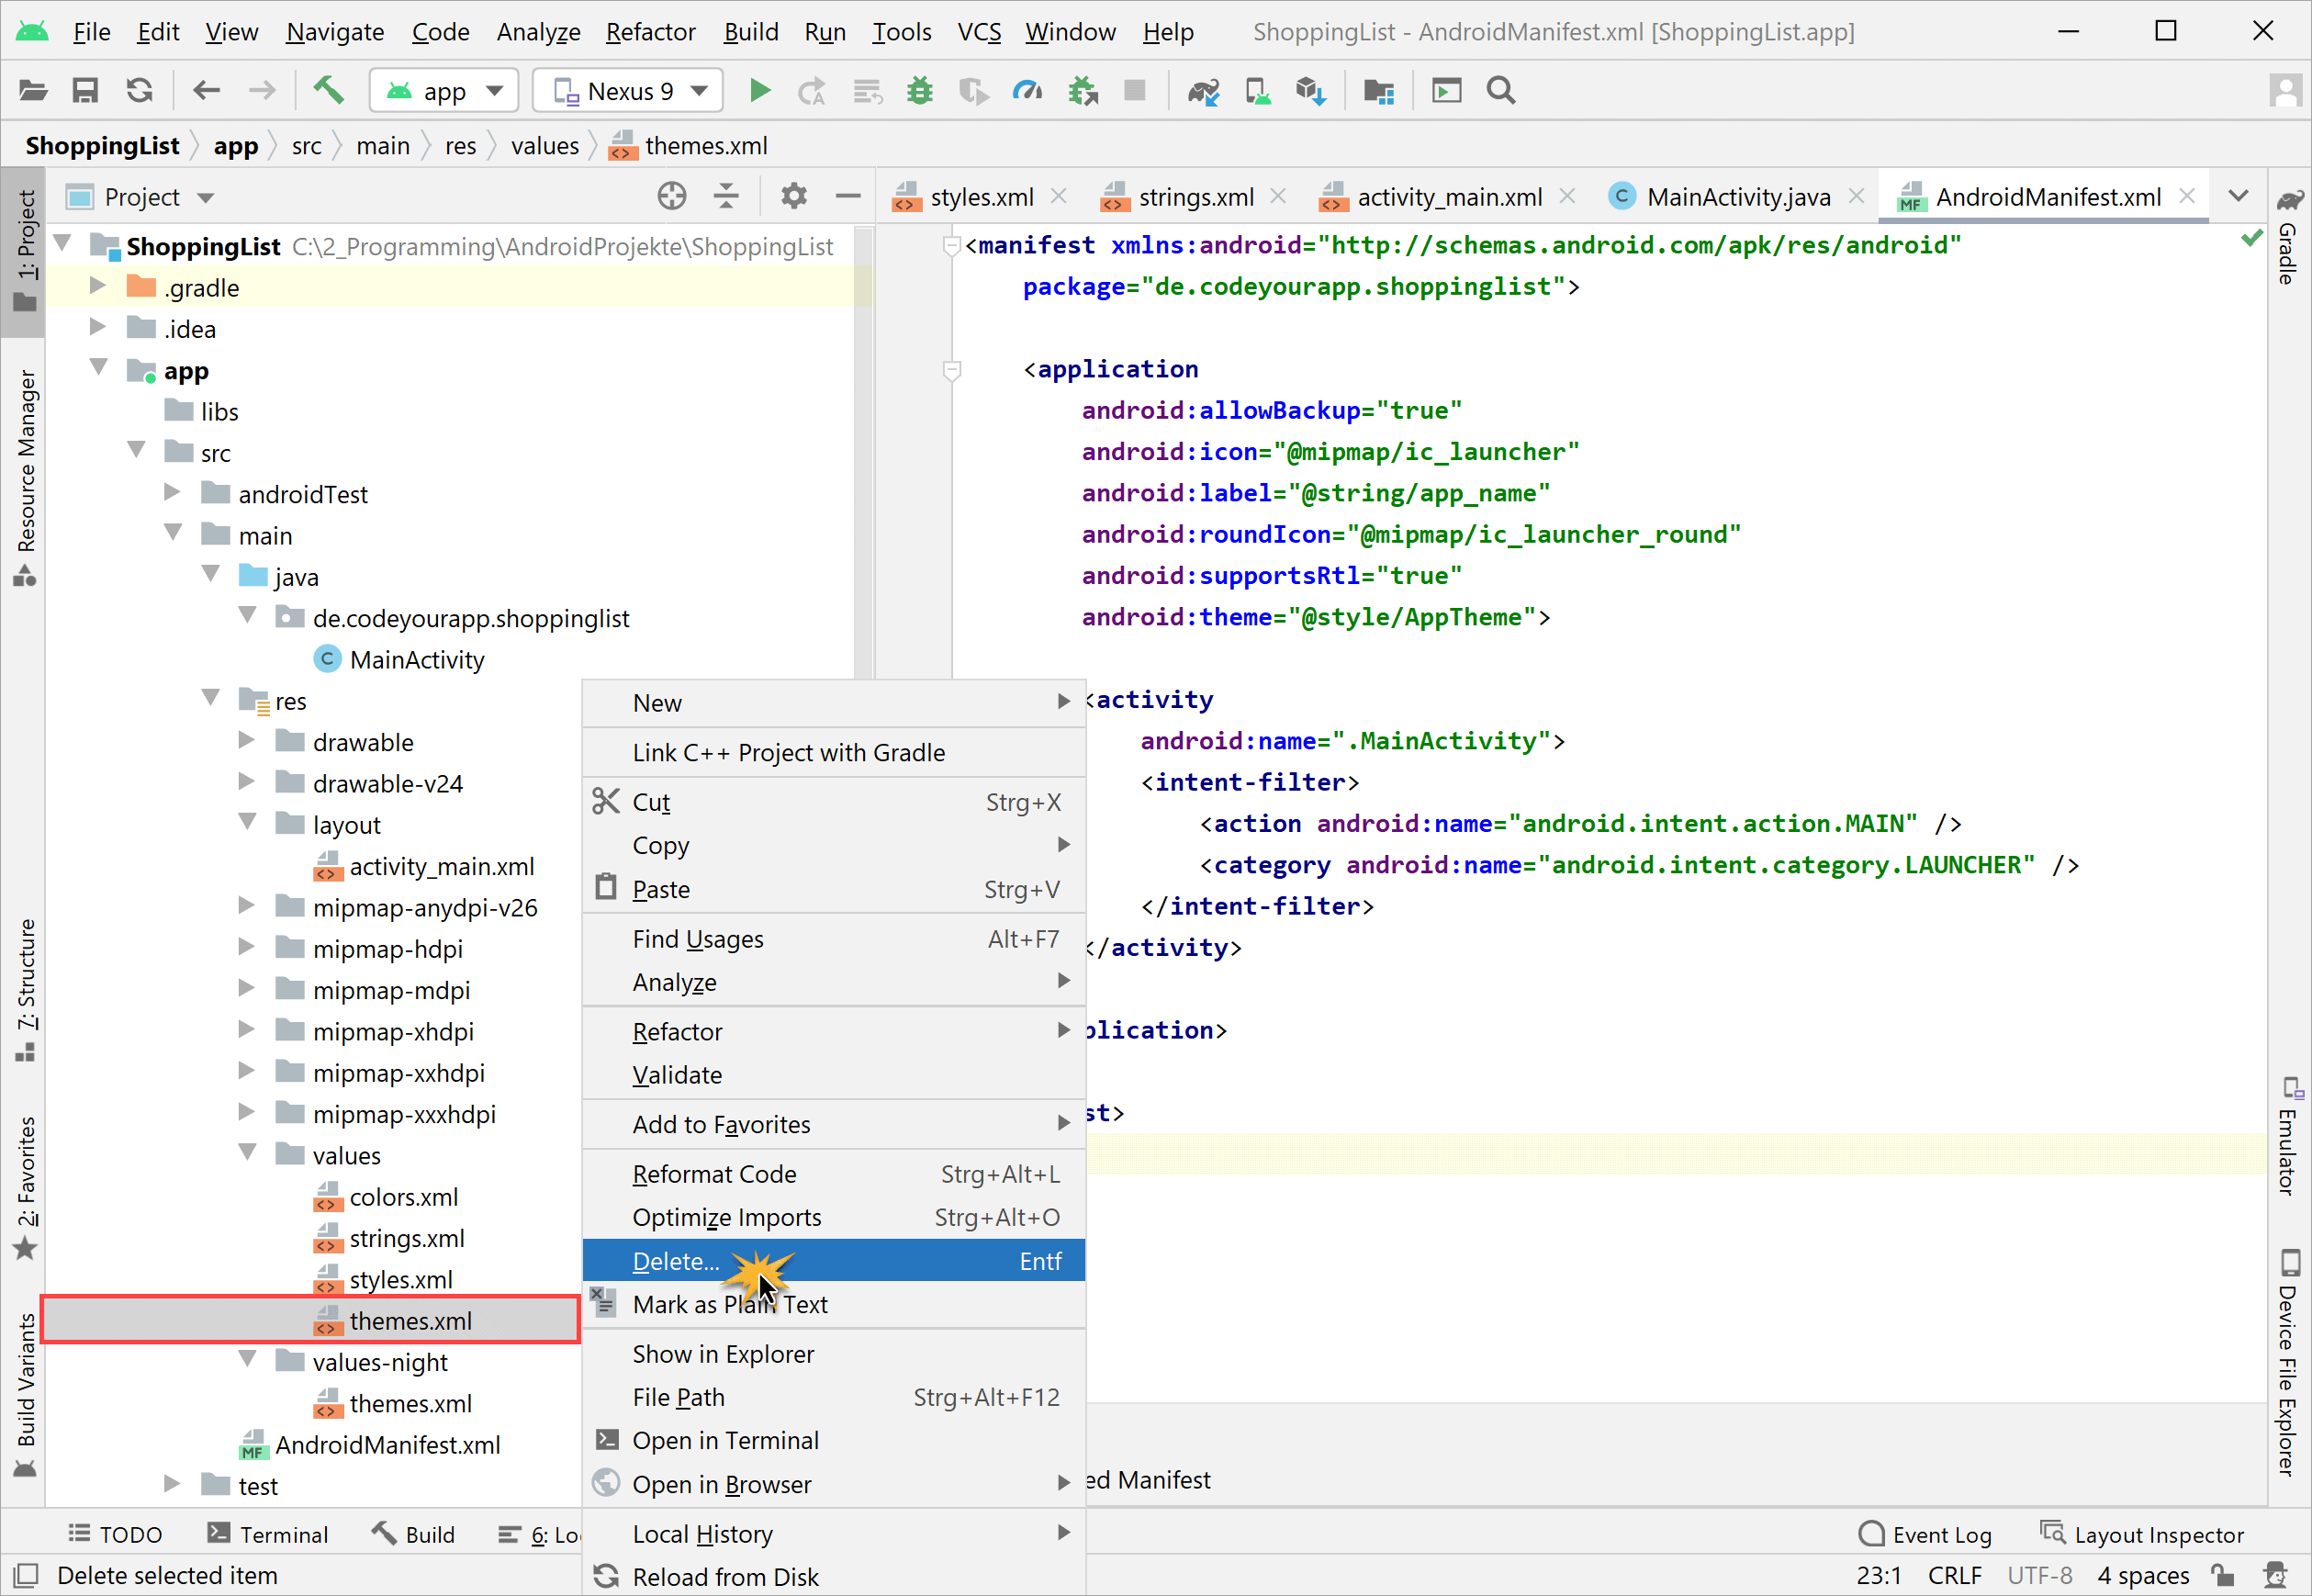Click the green Run app button
Screen dimensions: 2312x1596
click(x=760, y=91)
